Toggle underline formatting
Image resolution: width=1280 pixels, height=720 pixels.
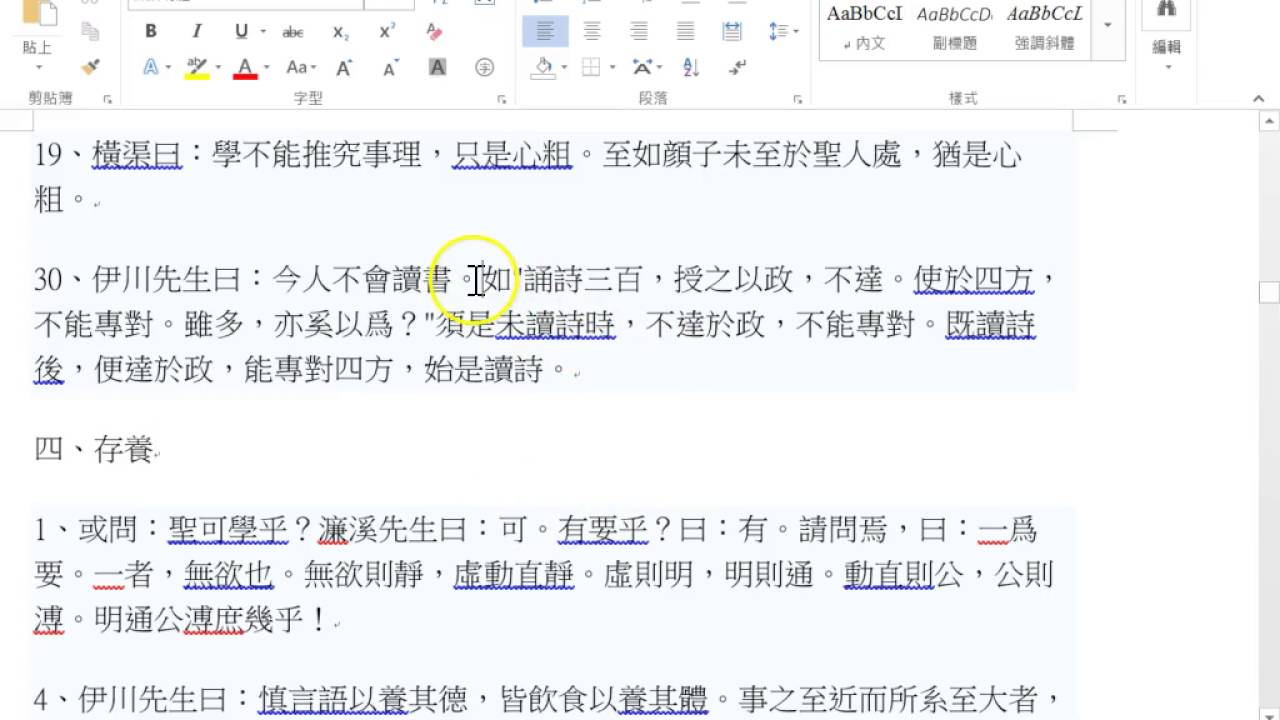pos(241,31)
